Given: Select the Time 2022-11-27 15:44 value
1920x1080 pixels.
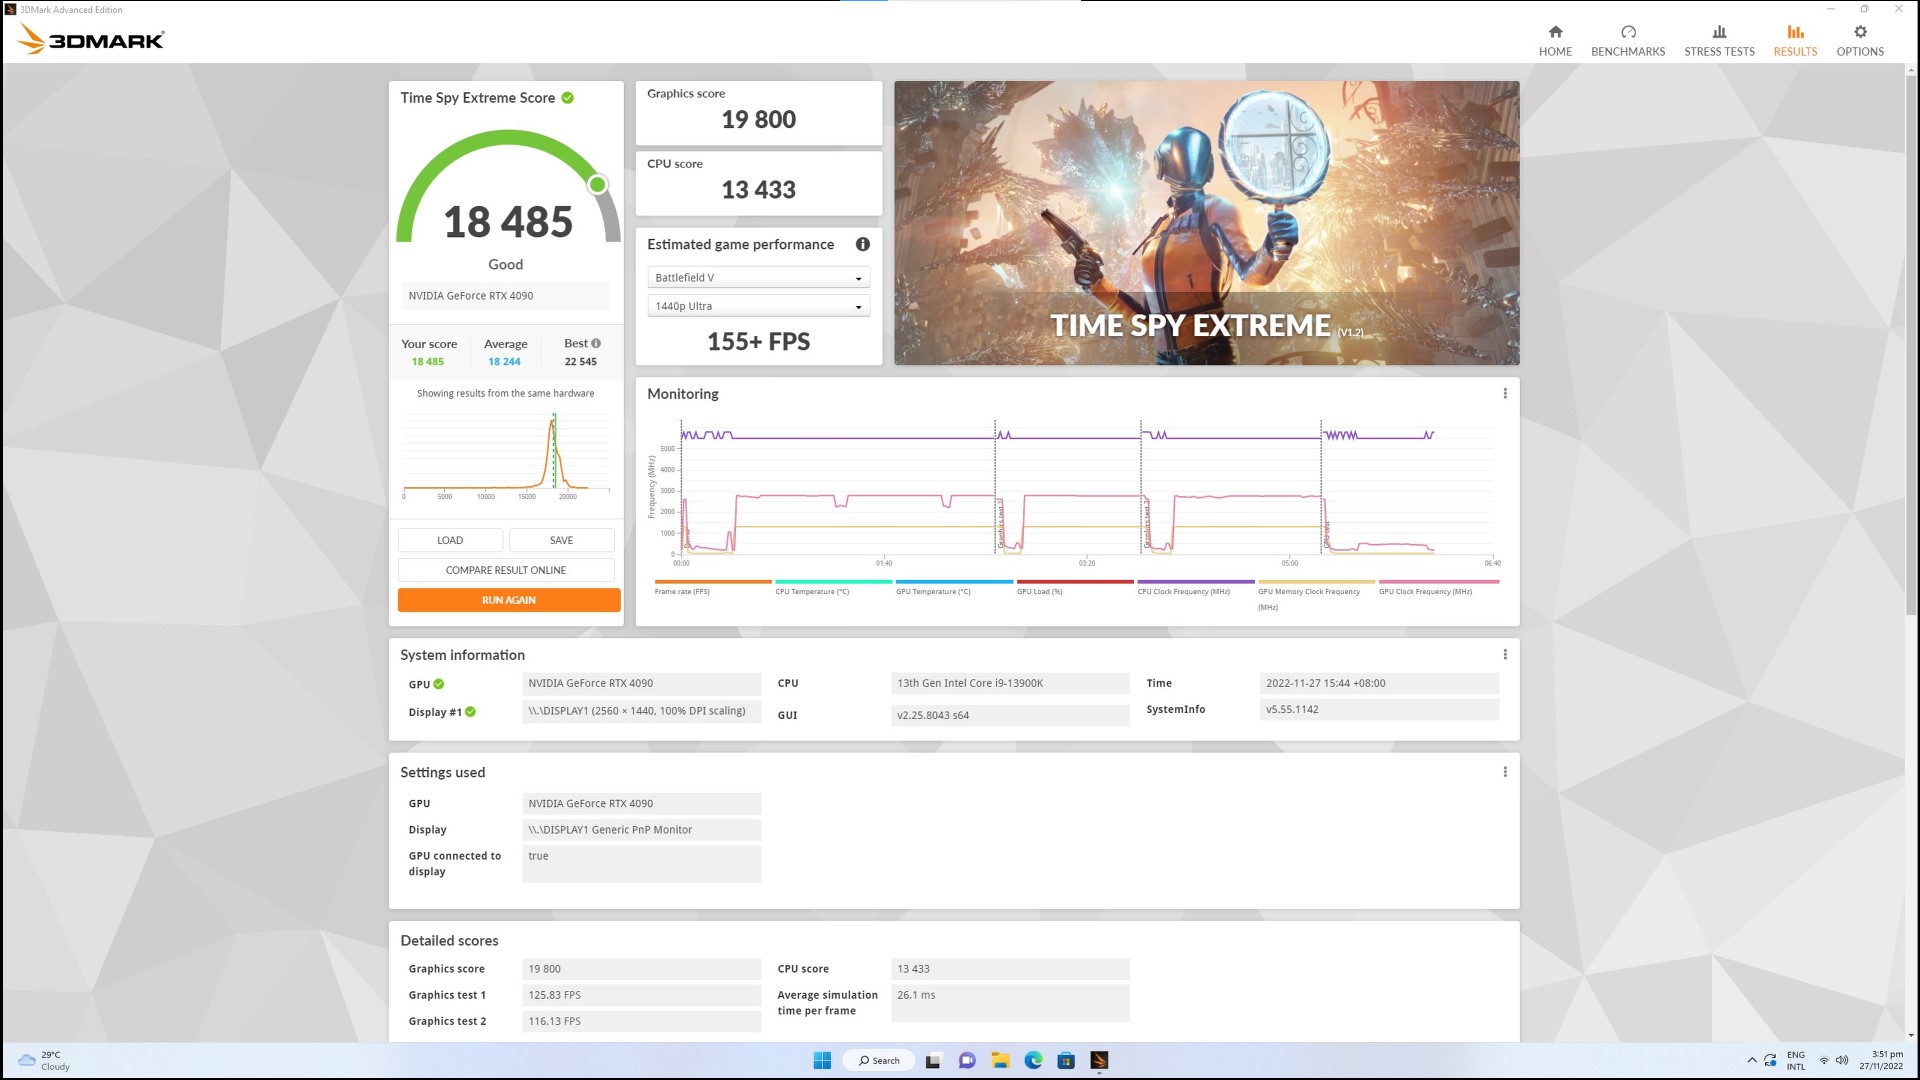Looking at the screenshot, I should [x=1379, y=684].
